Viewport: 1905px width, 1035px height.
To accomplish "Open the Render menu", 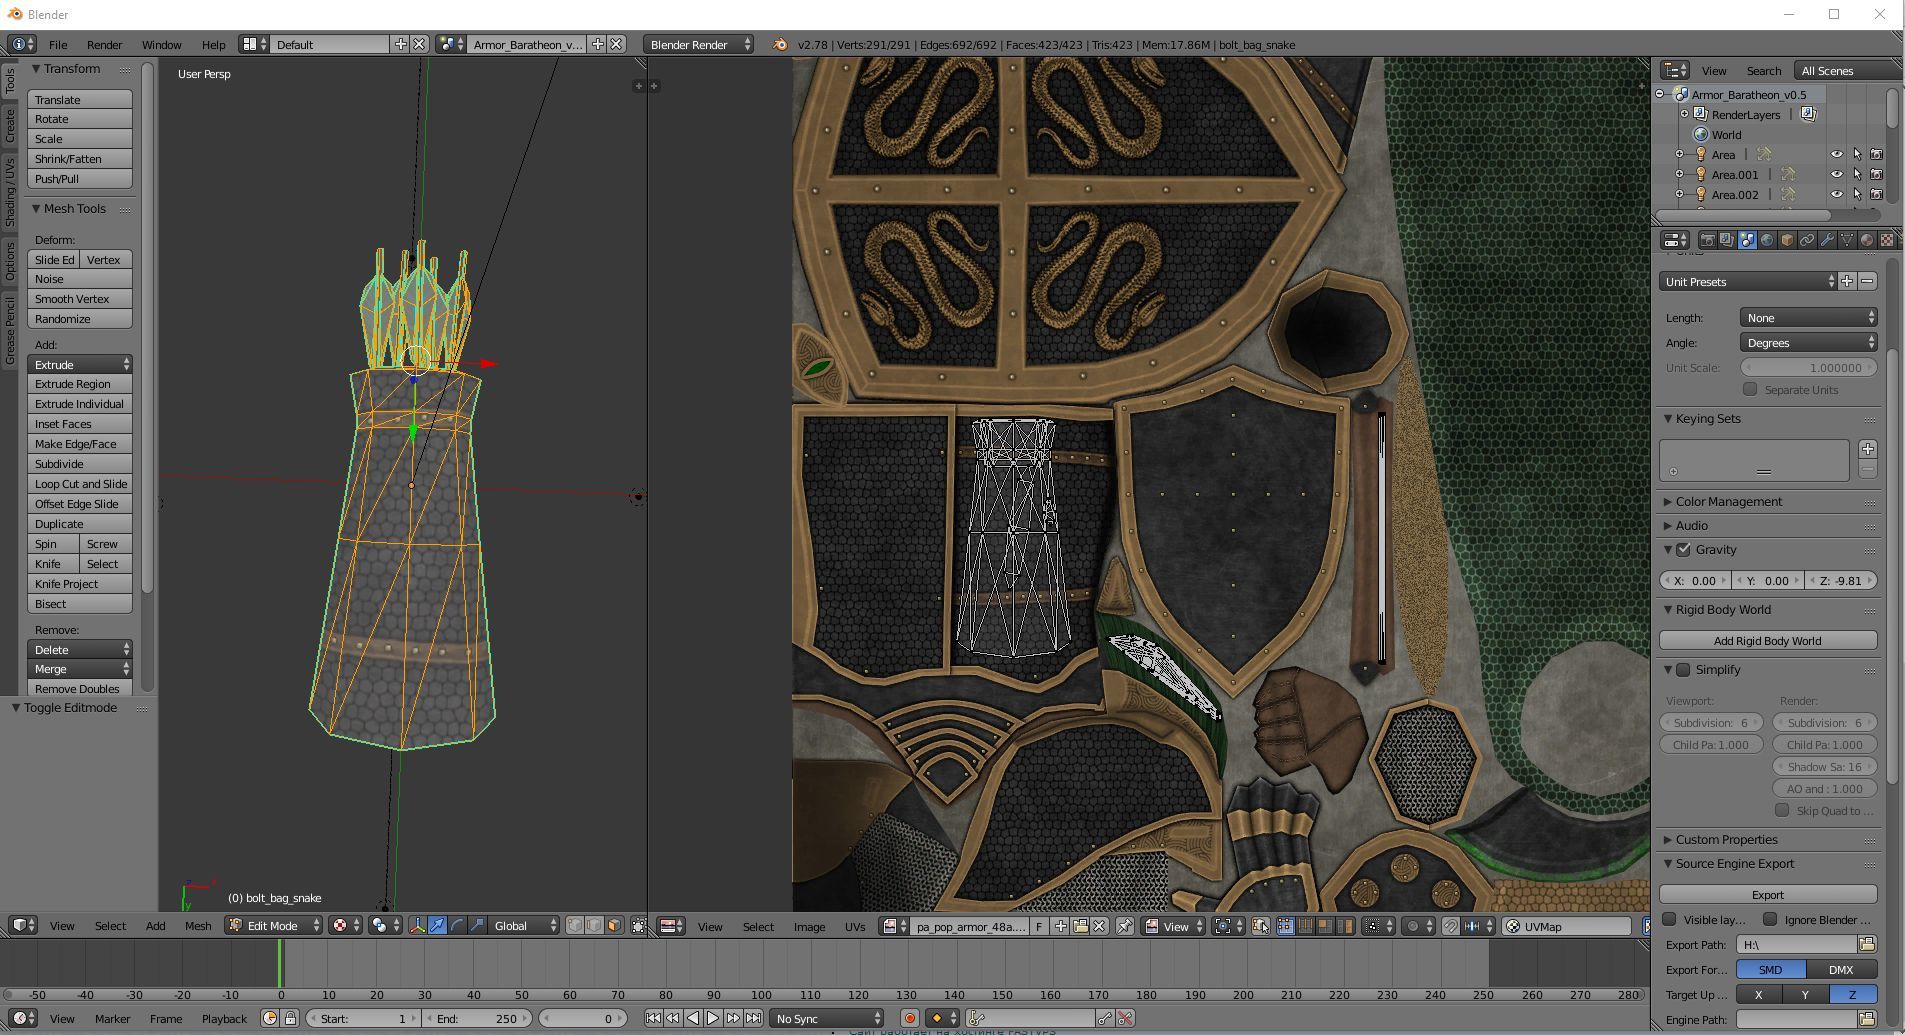I will [104, 44].
